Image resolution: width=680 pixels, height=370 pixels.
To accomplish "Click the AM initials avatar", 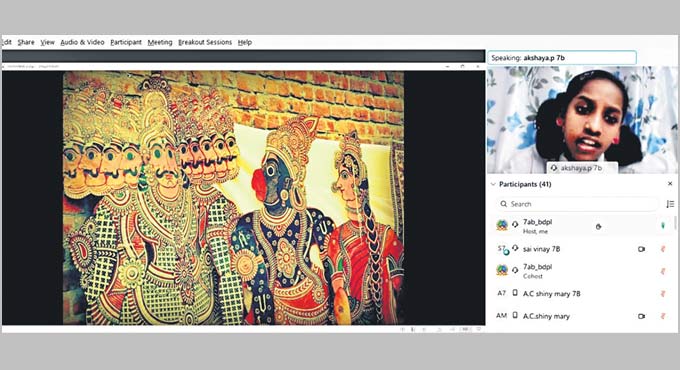I will pyautogui.click(x=501, y=316).
